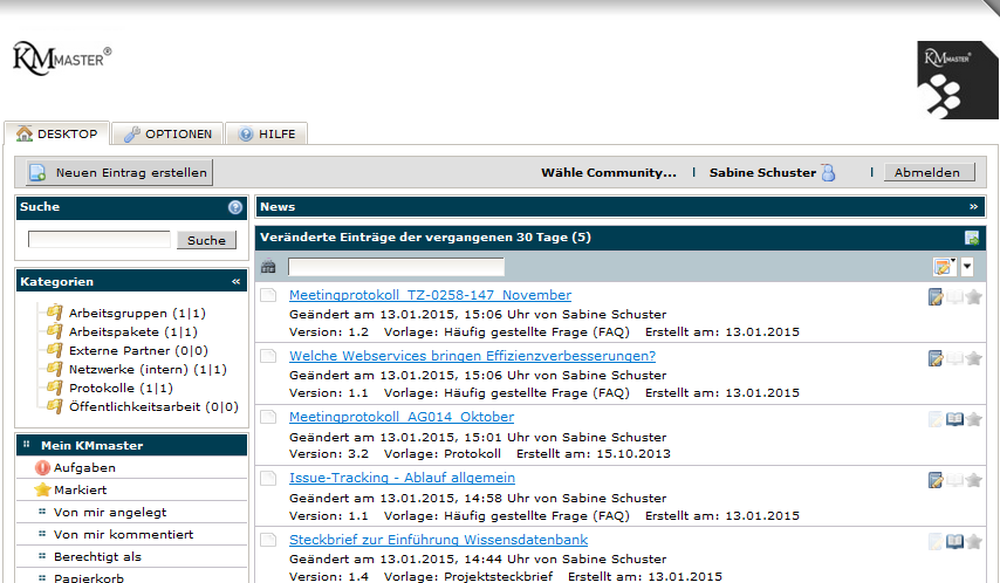Click the Neuen Eintrag erstellen button

[x=116, y=172]
